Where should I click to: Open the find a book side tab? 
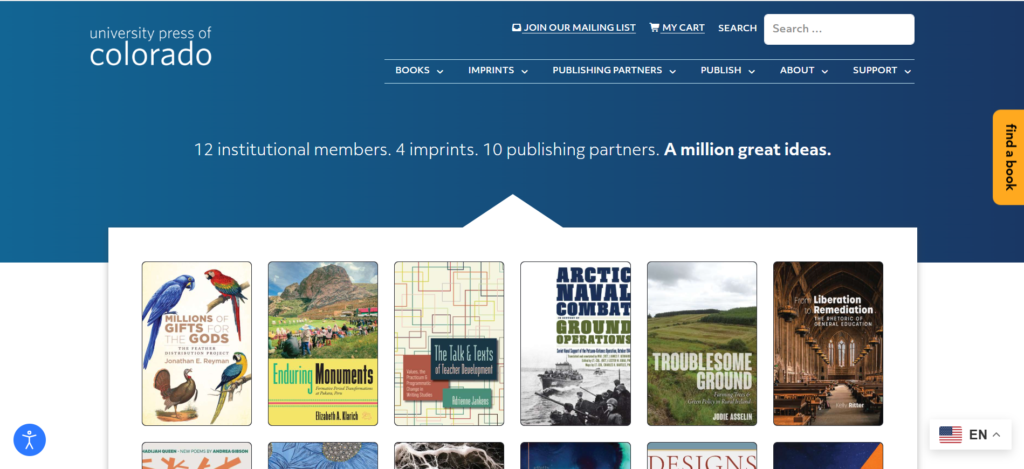[x=1008, y=157]
